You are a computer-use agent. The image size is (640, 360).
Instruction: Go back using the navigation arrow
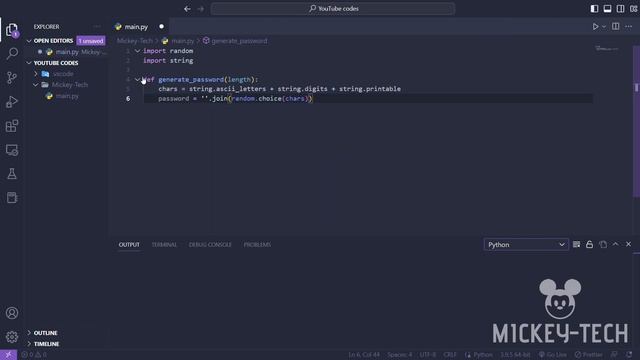(x=187, y=9)
